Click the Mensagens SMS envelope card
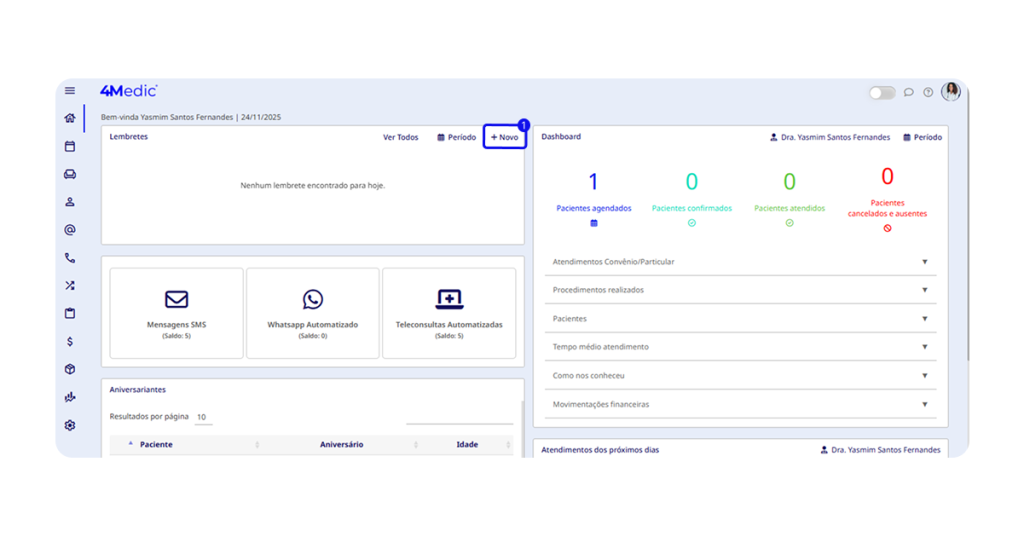 (x=176, y=312)
